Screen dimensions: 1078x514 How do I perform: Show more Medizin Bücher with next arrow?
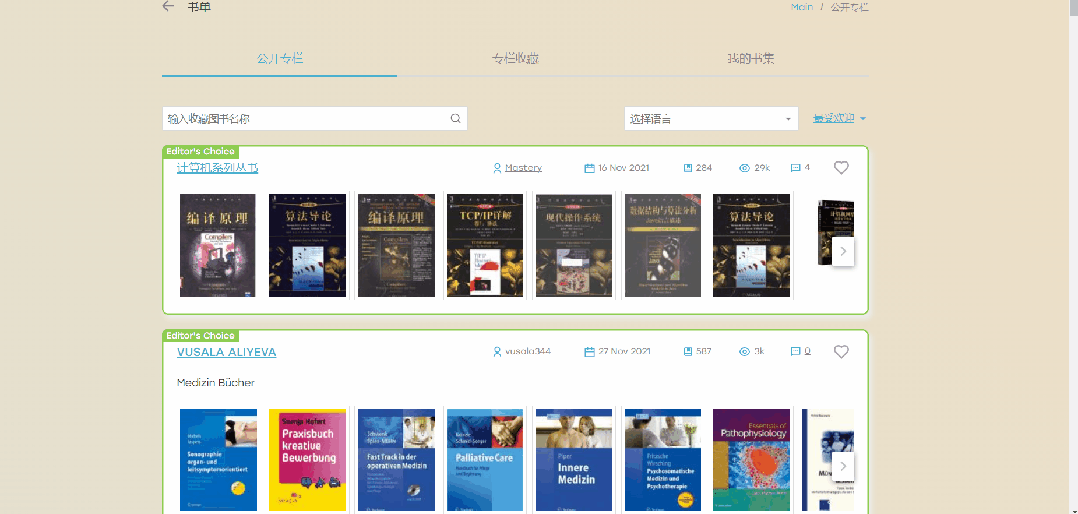(843, 465)
